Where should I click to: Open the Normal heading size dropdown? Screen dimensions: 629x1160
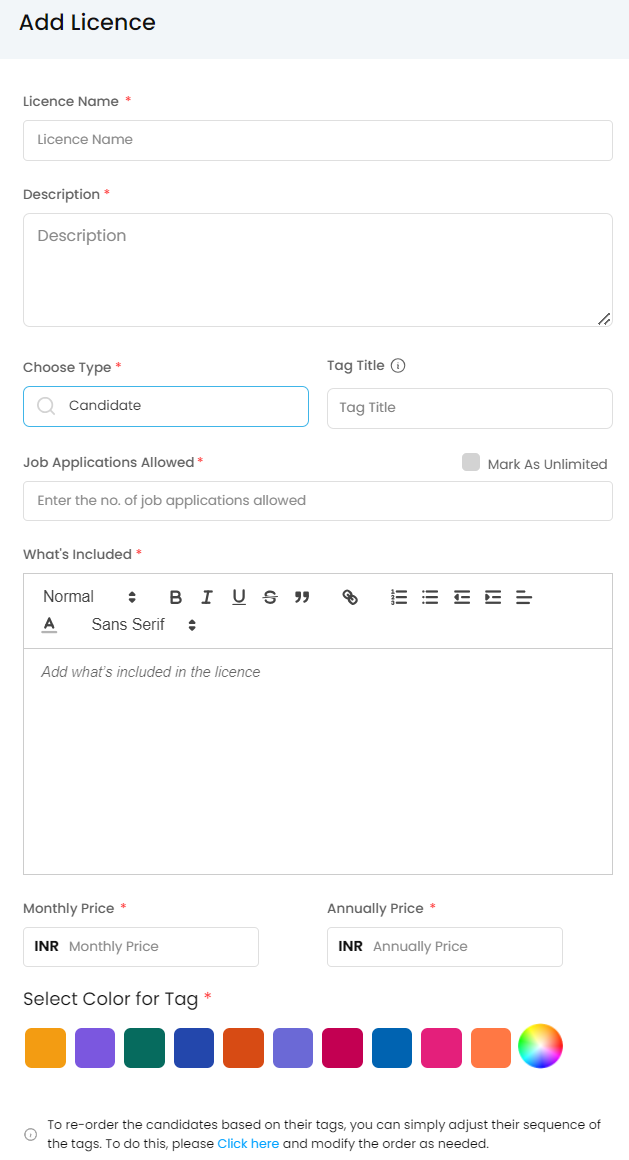click(89, 597)
